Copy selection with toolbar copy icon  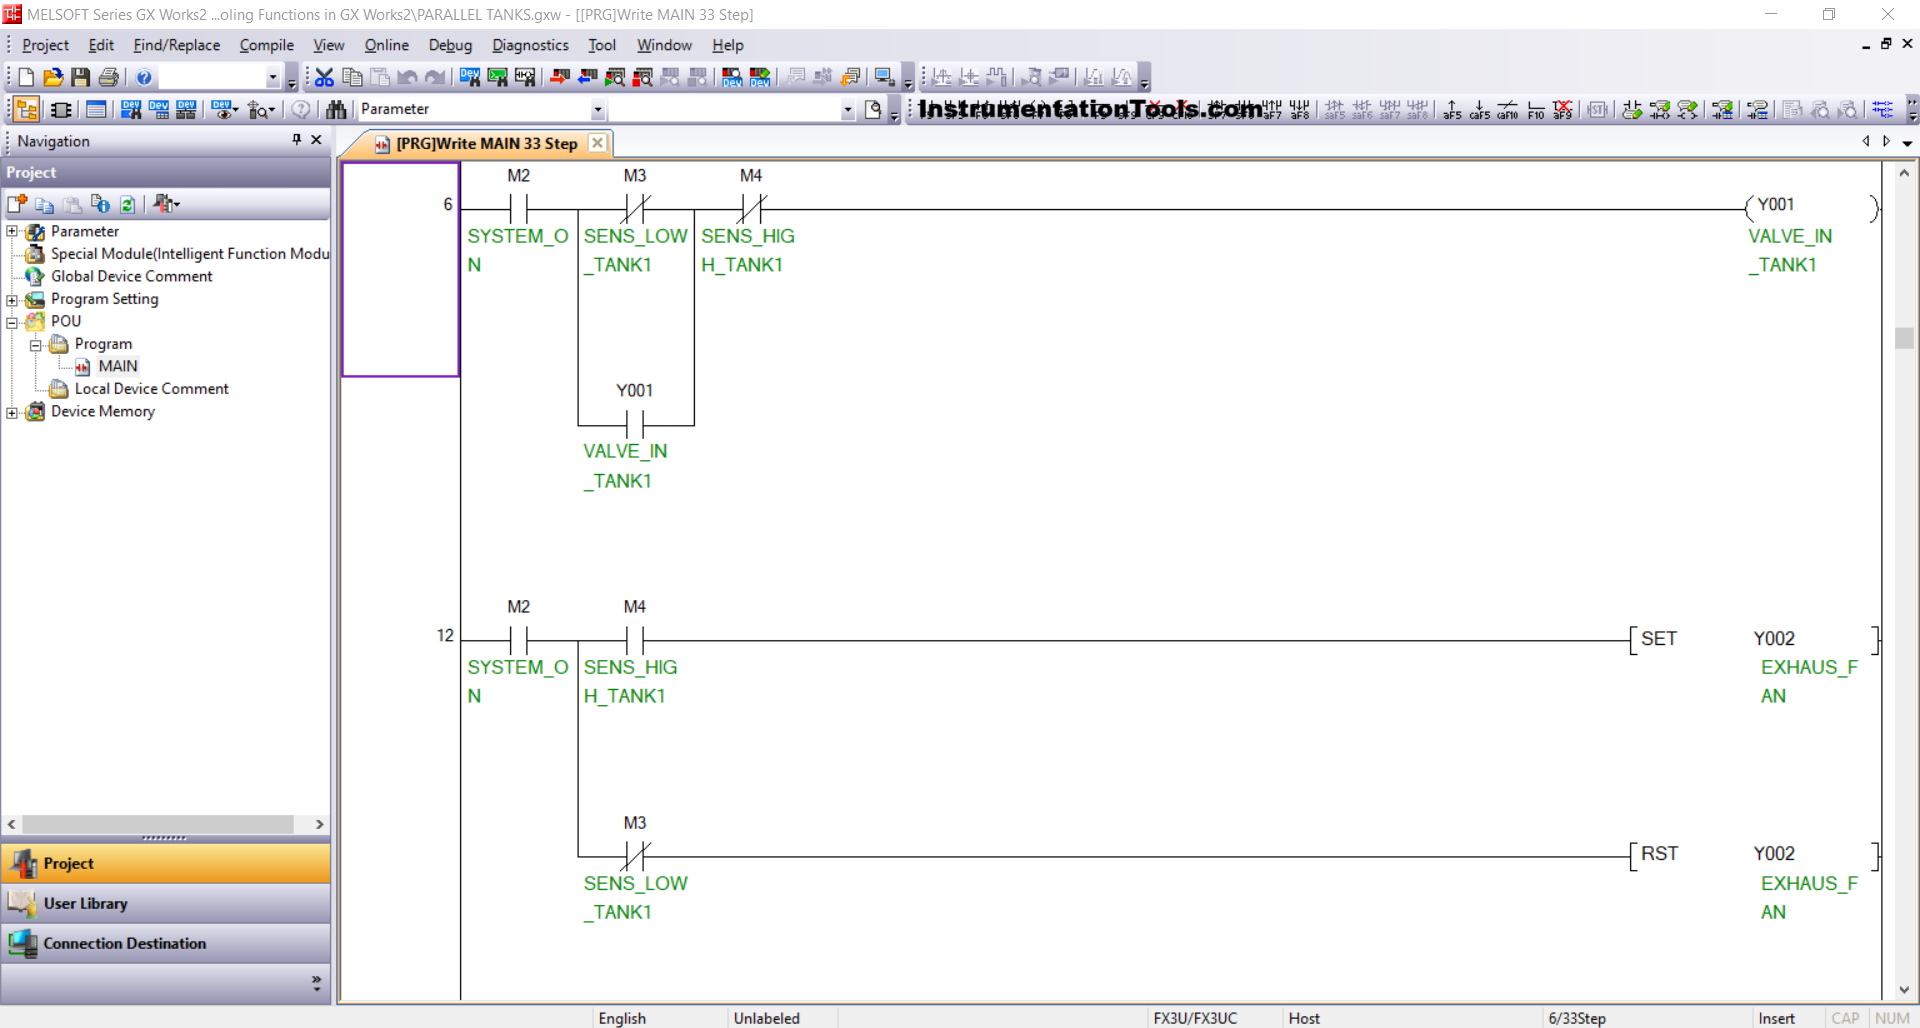(x=352, y=77)
